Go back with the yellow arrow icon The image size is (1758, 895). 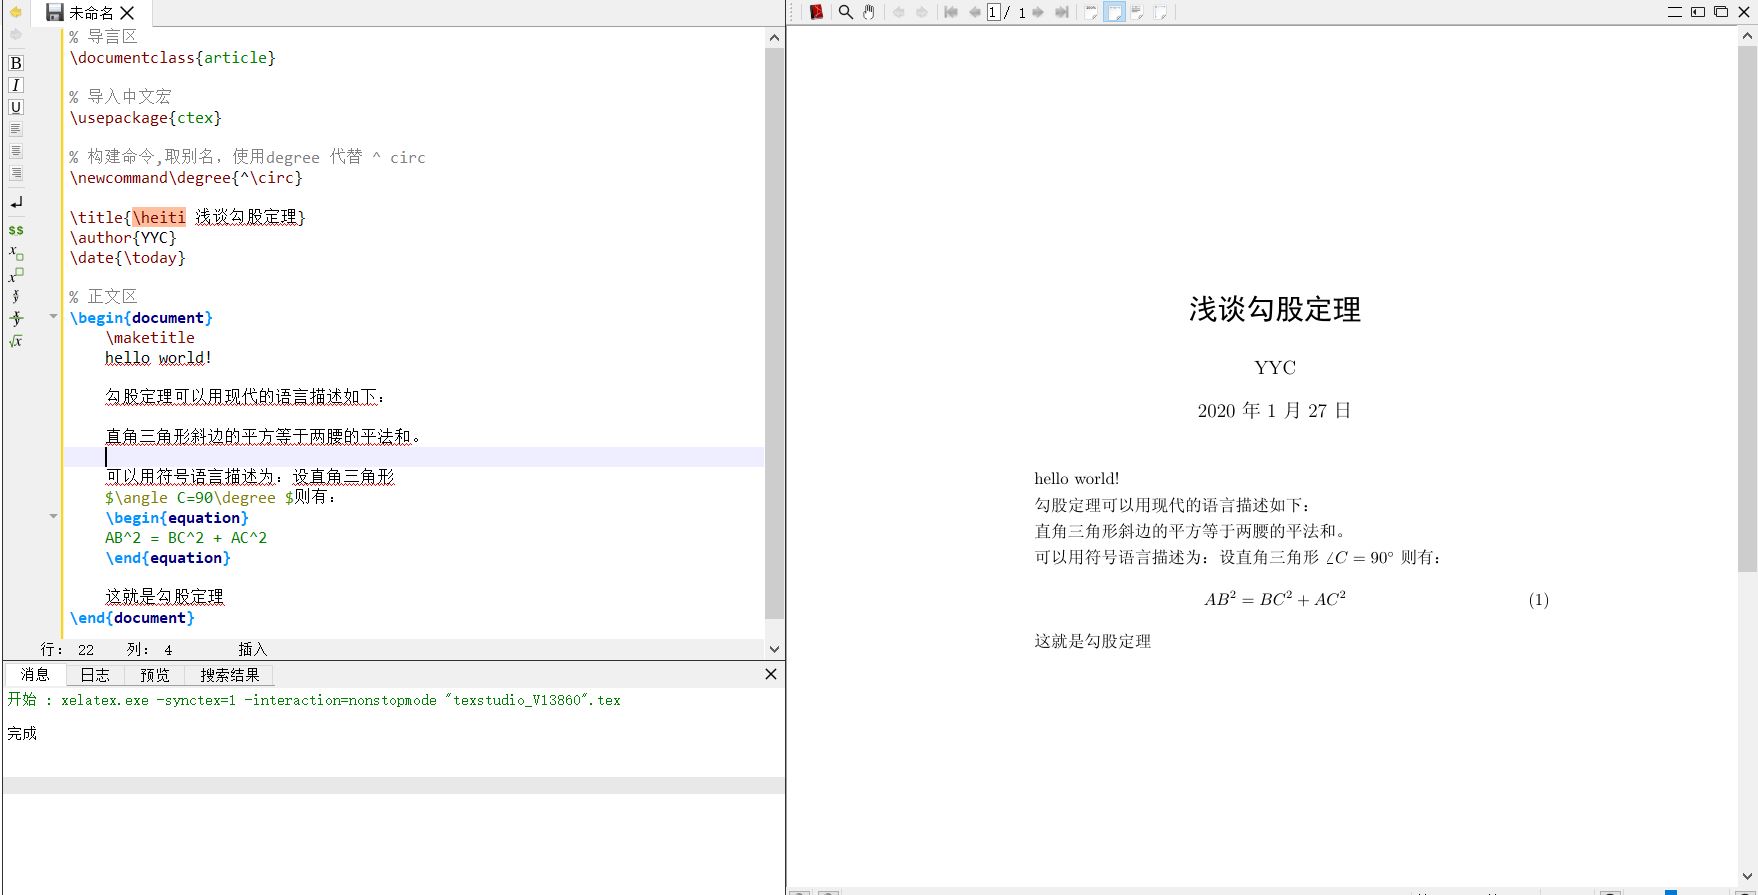click(15, 12)
